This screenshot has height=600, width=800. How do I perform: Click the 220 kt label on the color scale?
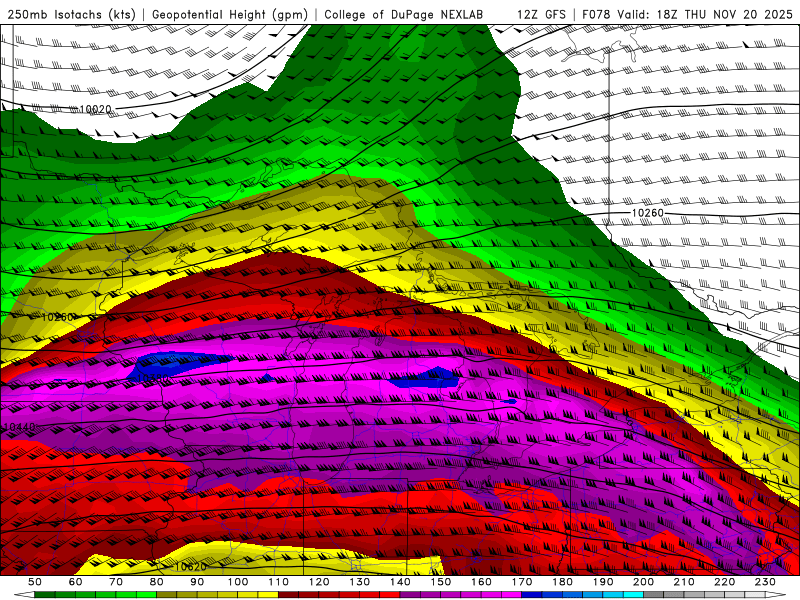tap(724, 582)
